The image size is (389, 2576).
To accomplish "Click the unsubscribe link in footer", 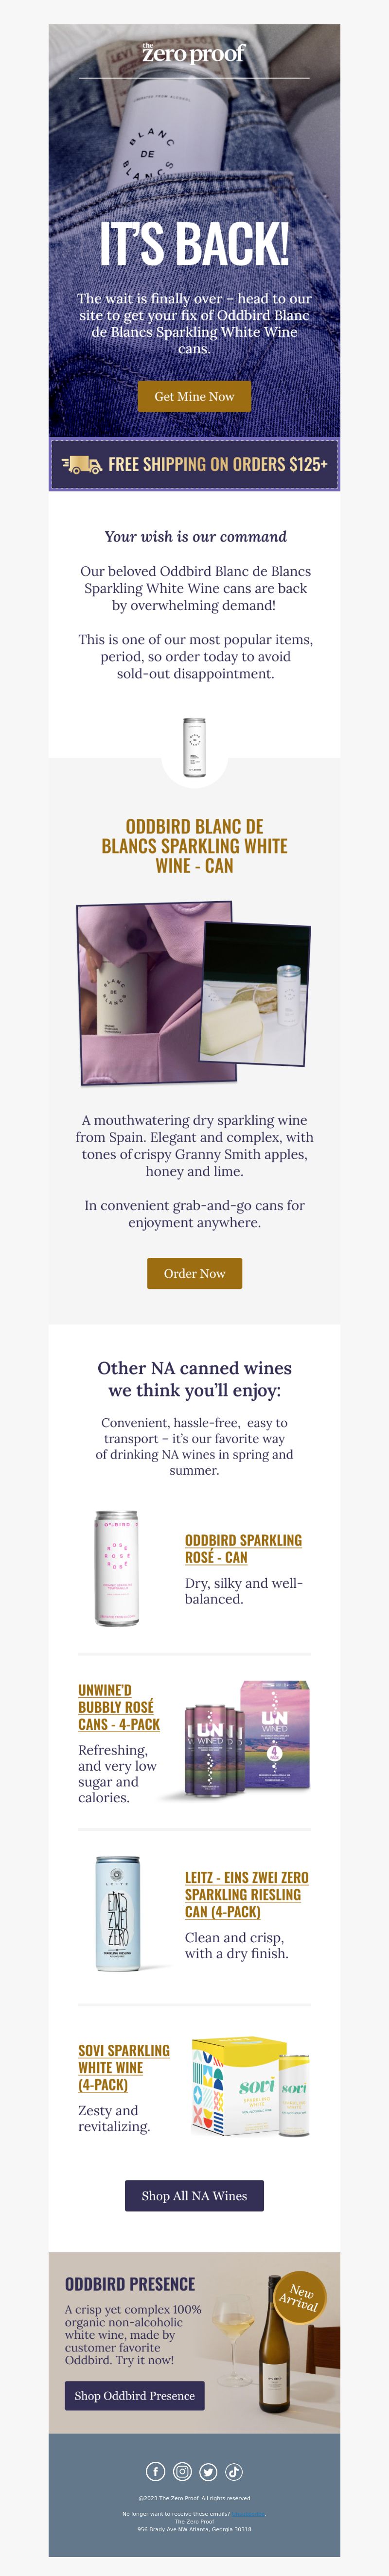I will click(249, 2513).
